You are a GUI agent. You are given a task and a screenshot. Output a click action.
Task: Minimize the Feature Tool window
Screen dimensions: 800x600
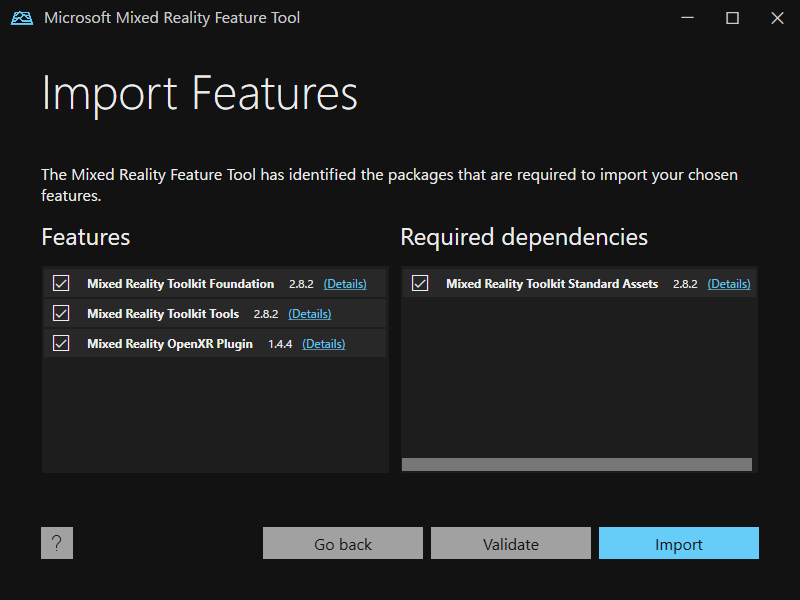coord(687,18)
